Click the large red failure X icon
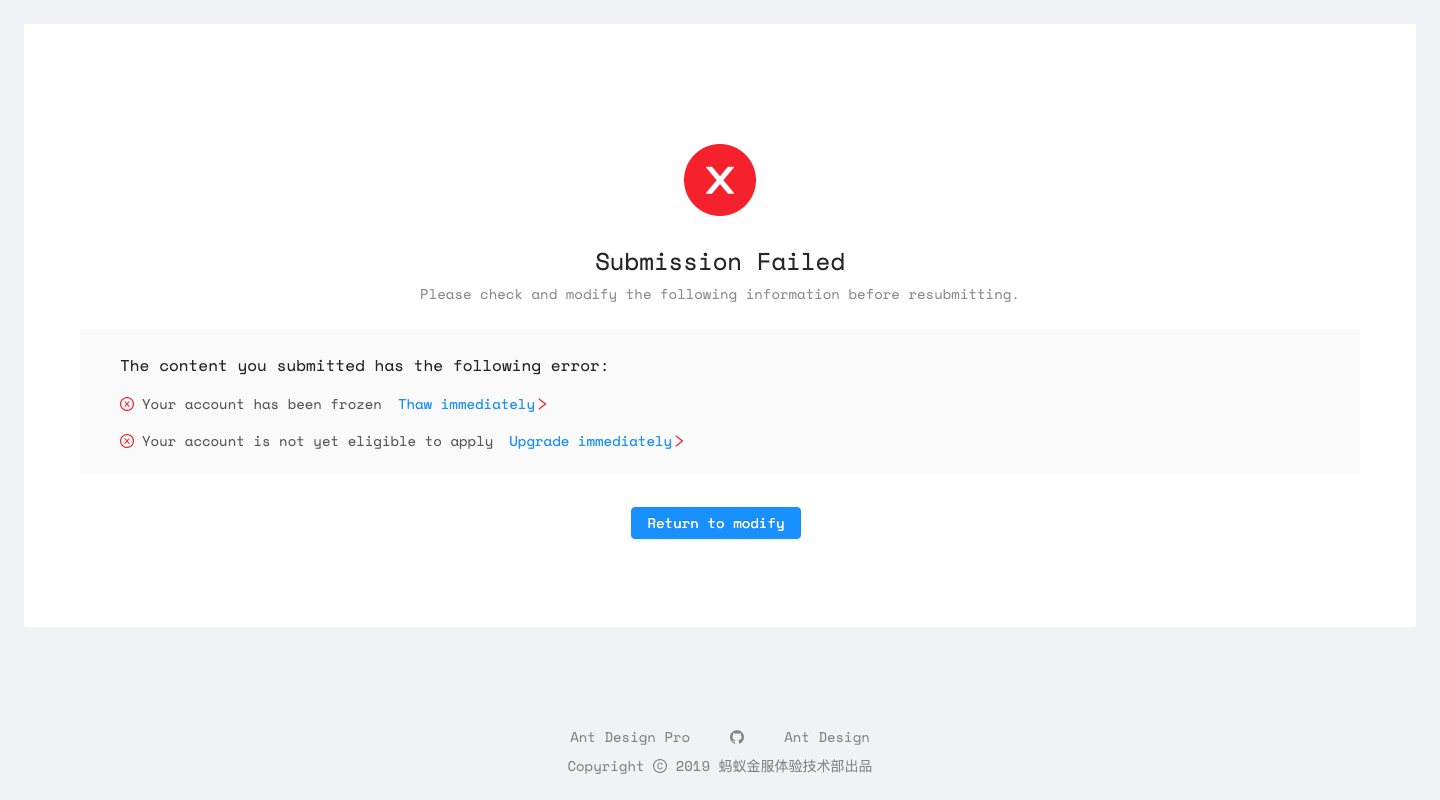 pyautogui.click(x=720, y=180)
